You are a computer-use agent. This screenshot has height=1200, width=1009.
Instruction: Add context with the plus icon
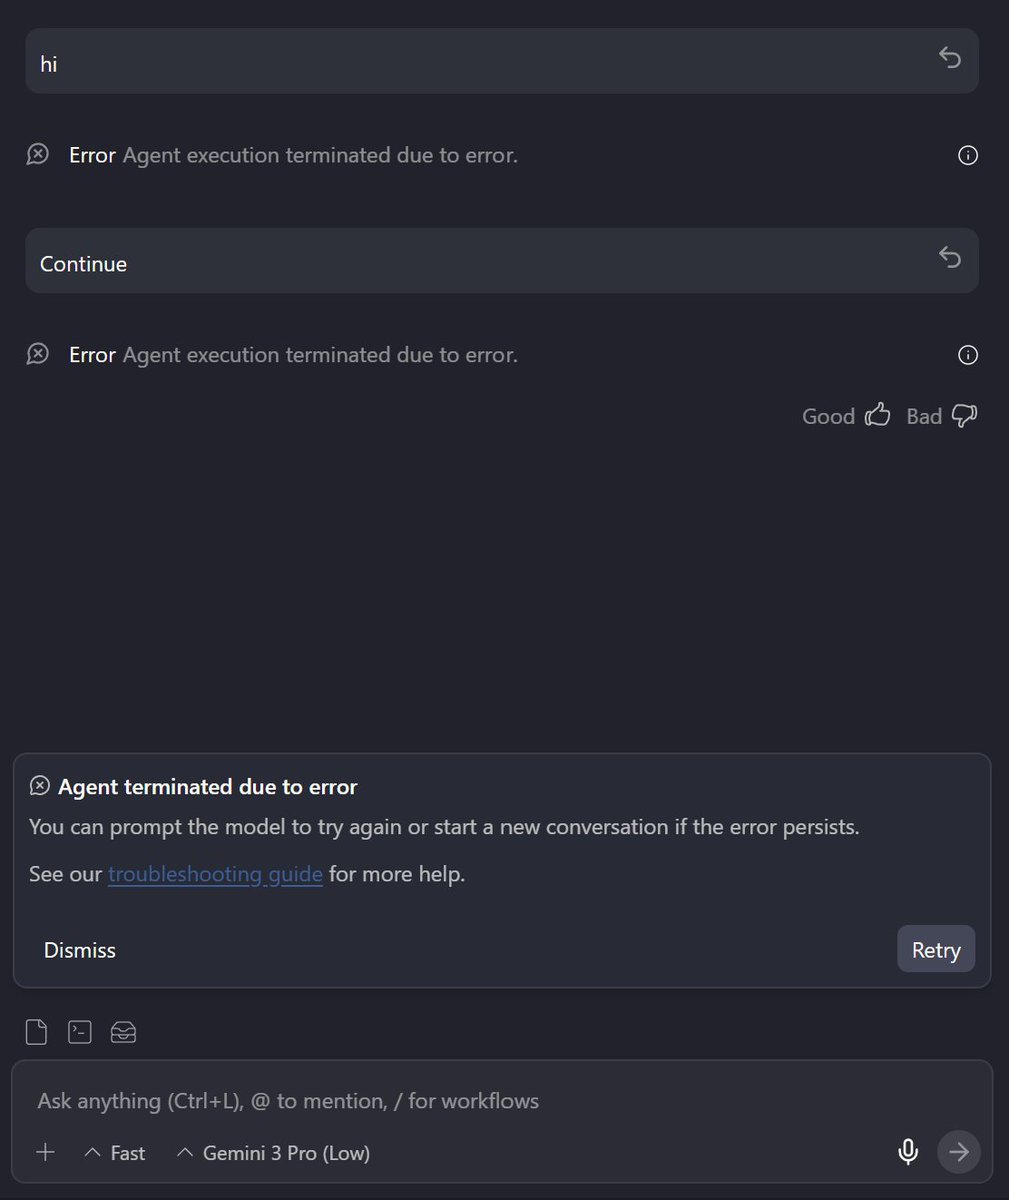45,1152
